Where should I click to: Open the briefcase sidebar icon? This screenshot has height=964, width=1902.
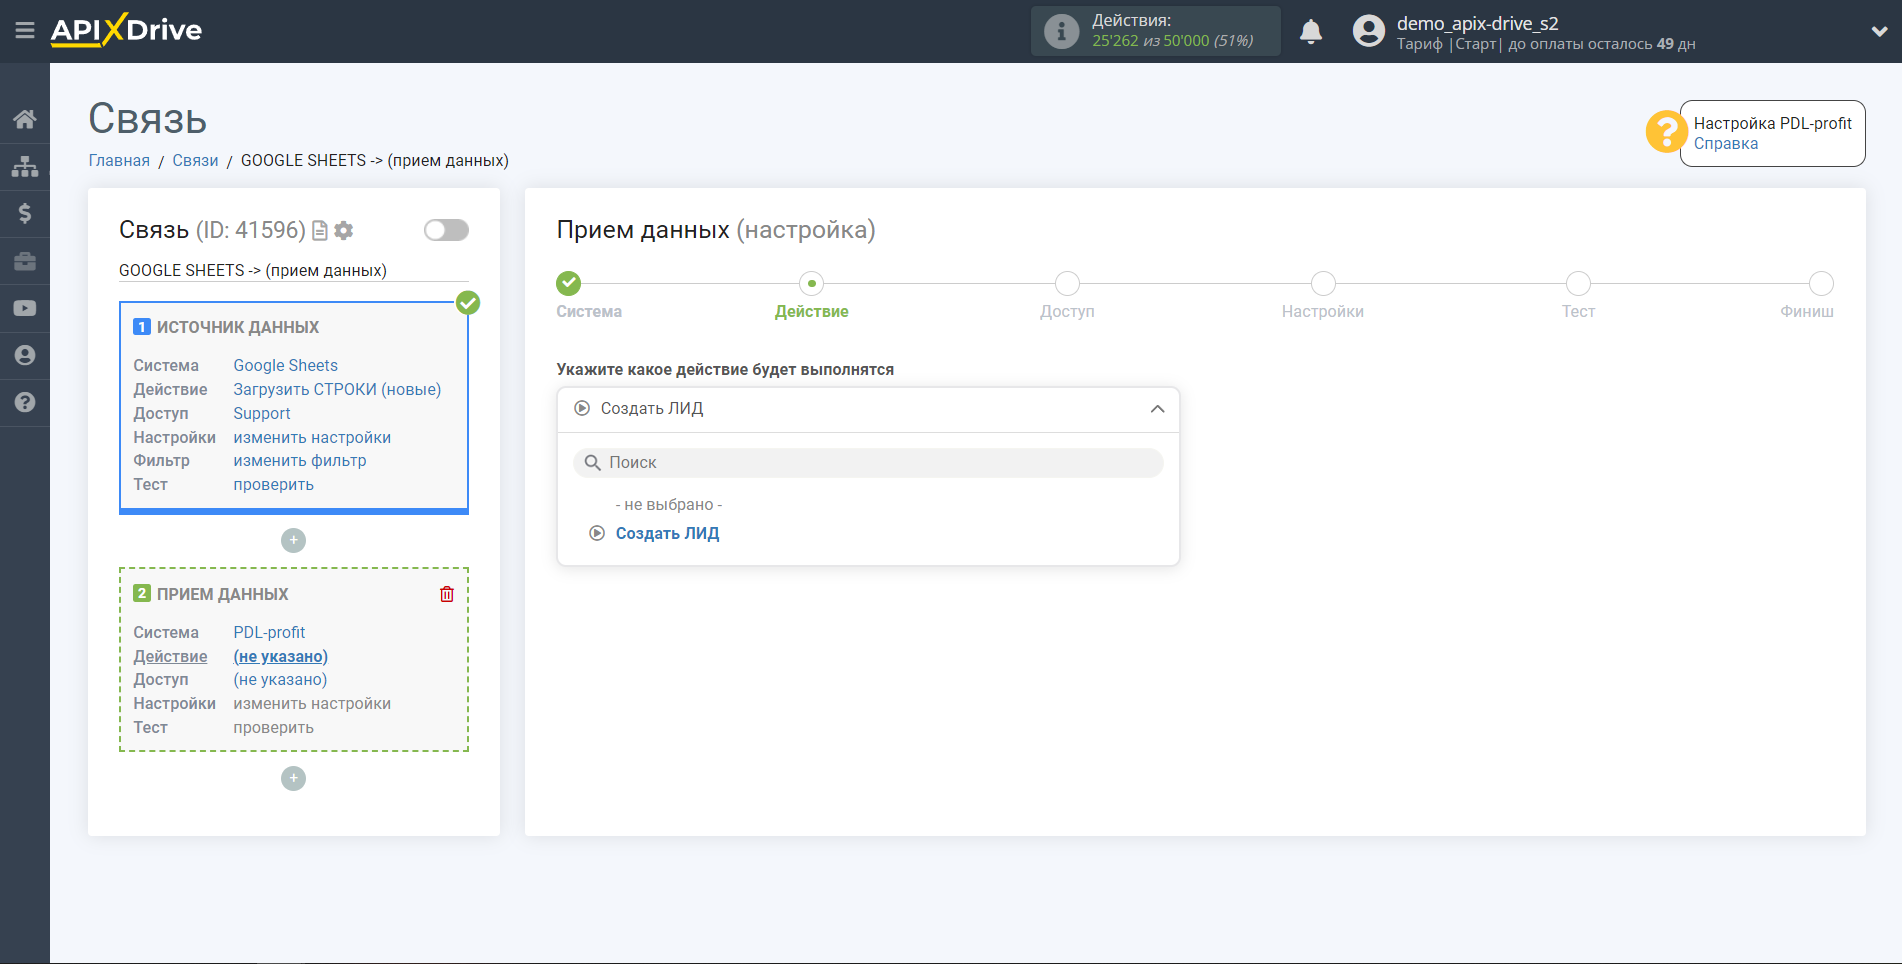click(25, 261)
